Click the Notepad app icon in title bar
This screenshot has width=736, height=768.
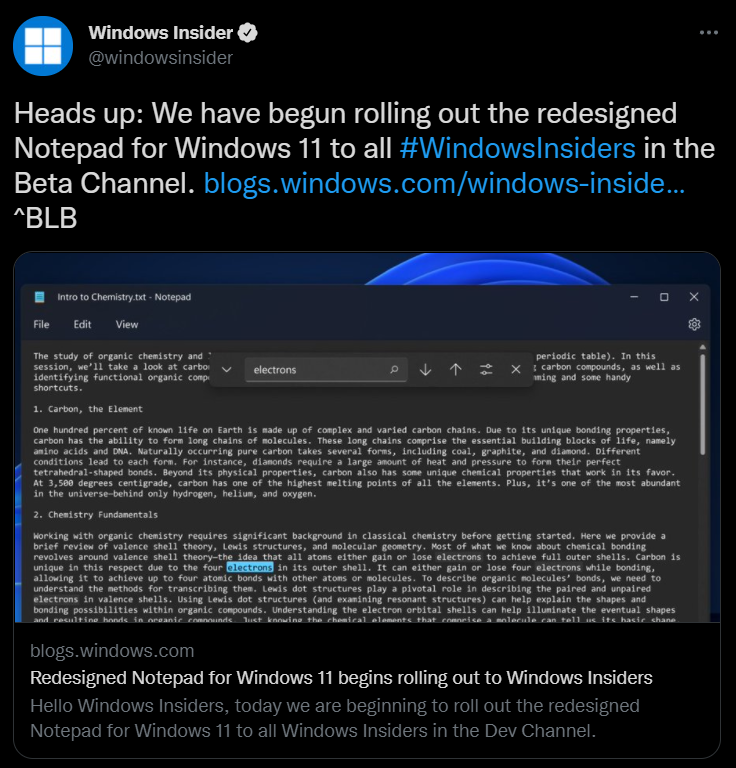40,297
